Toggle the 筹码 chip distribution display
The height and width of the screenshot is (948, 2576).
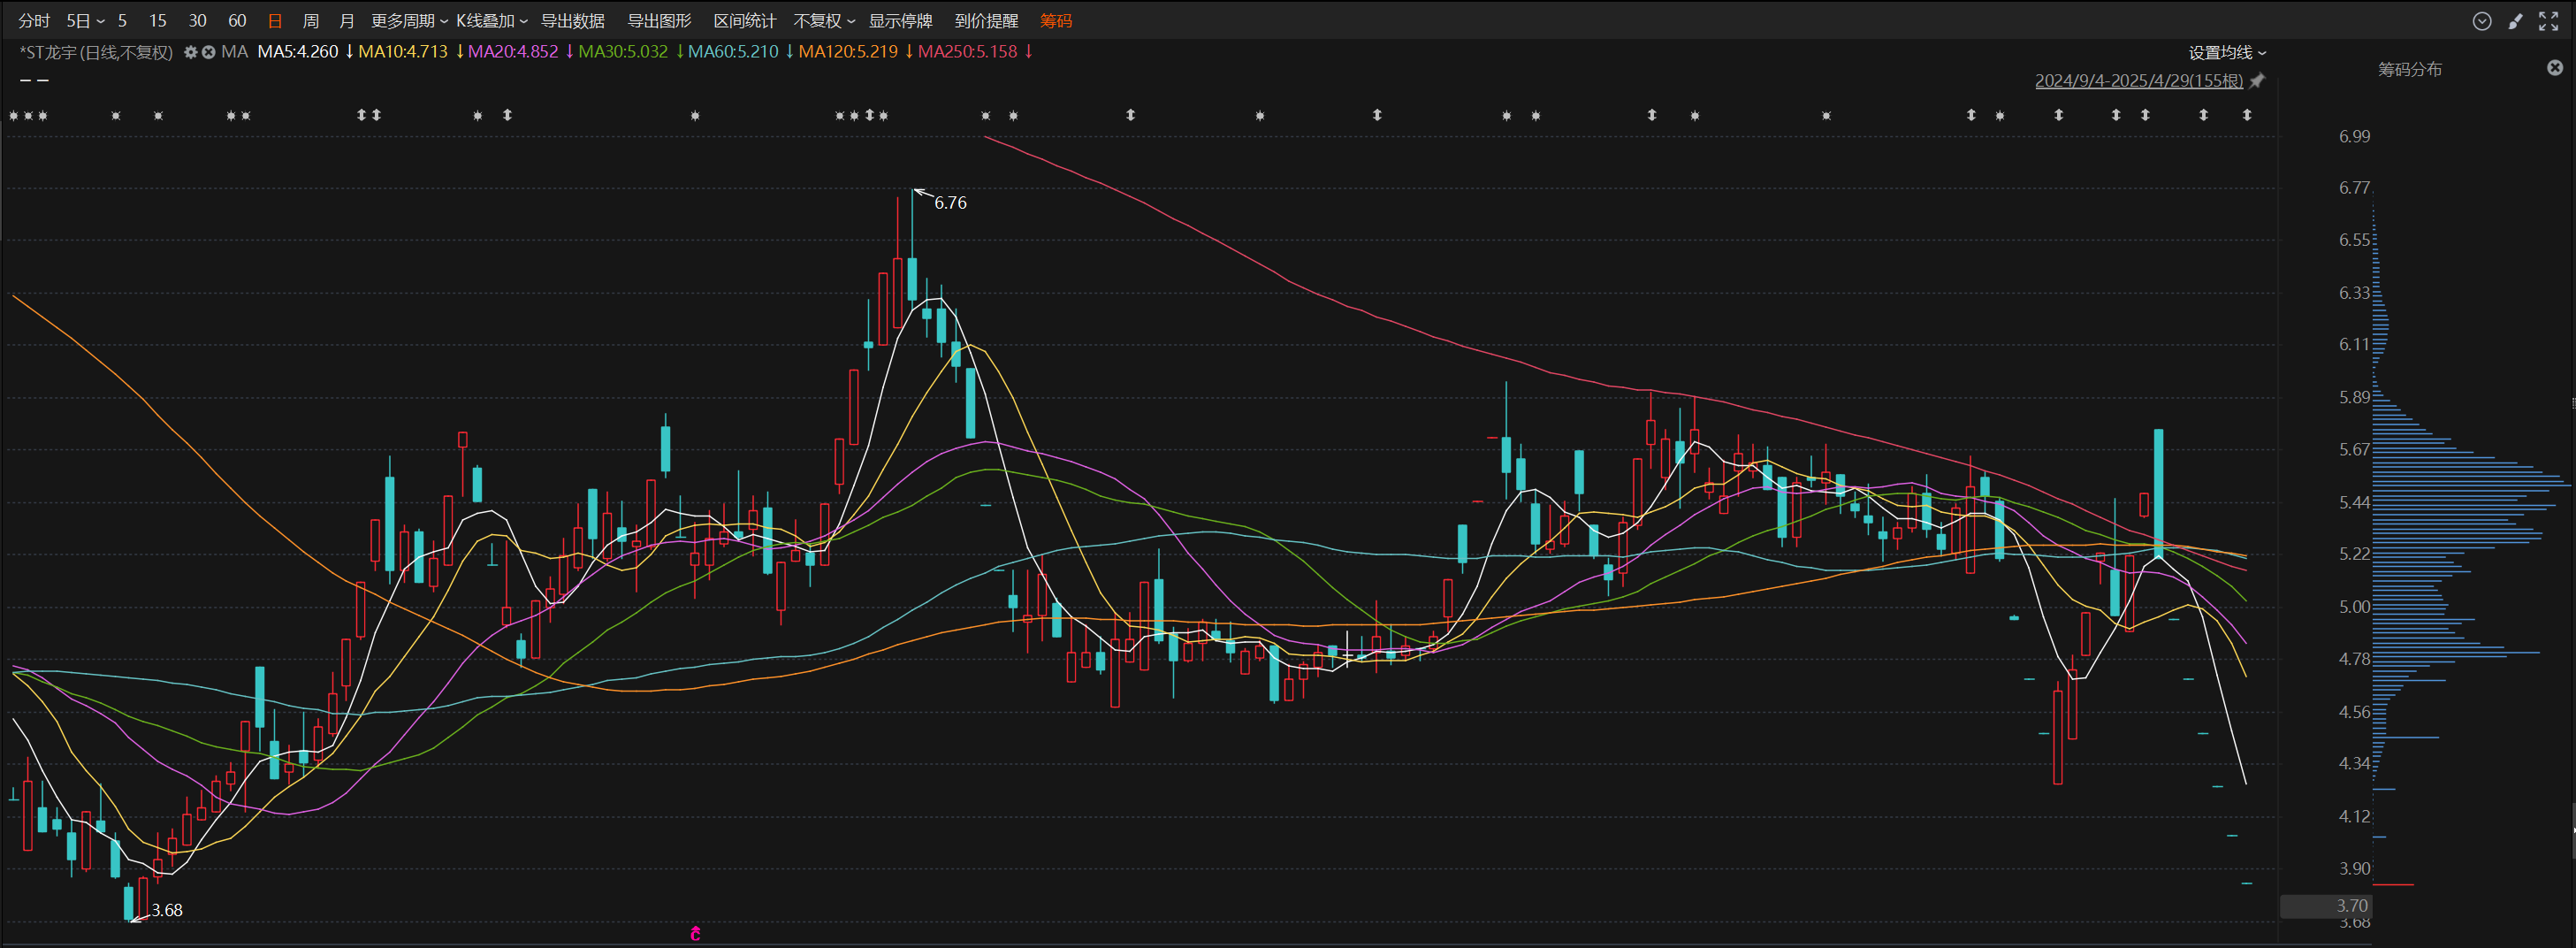click(x=1055, y=21)
